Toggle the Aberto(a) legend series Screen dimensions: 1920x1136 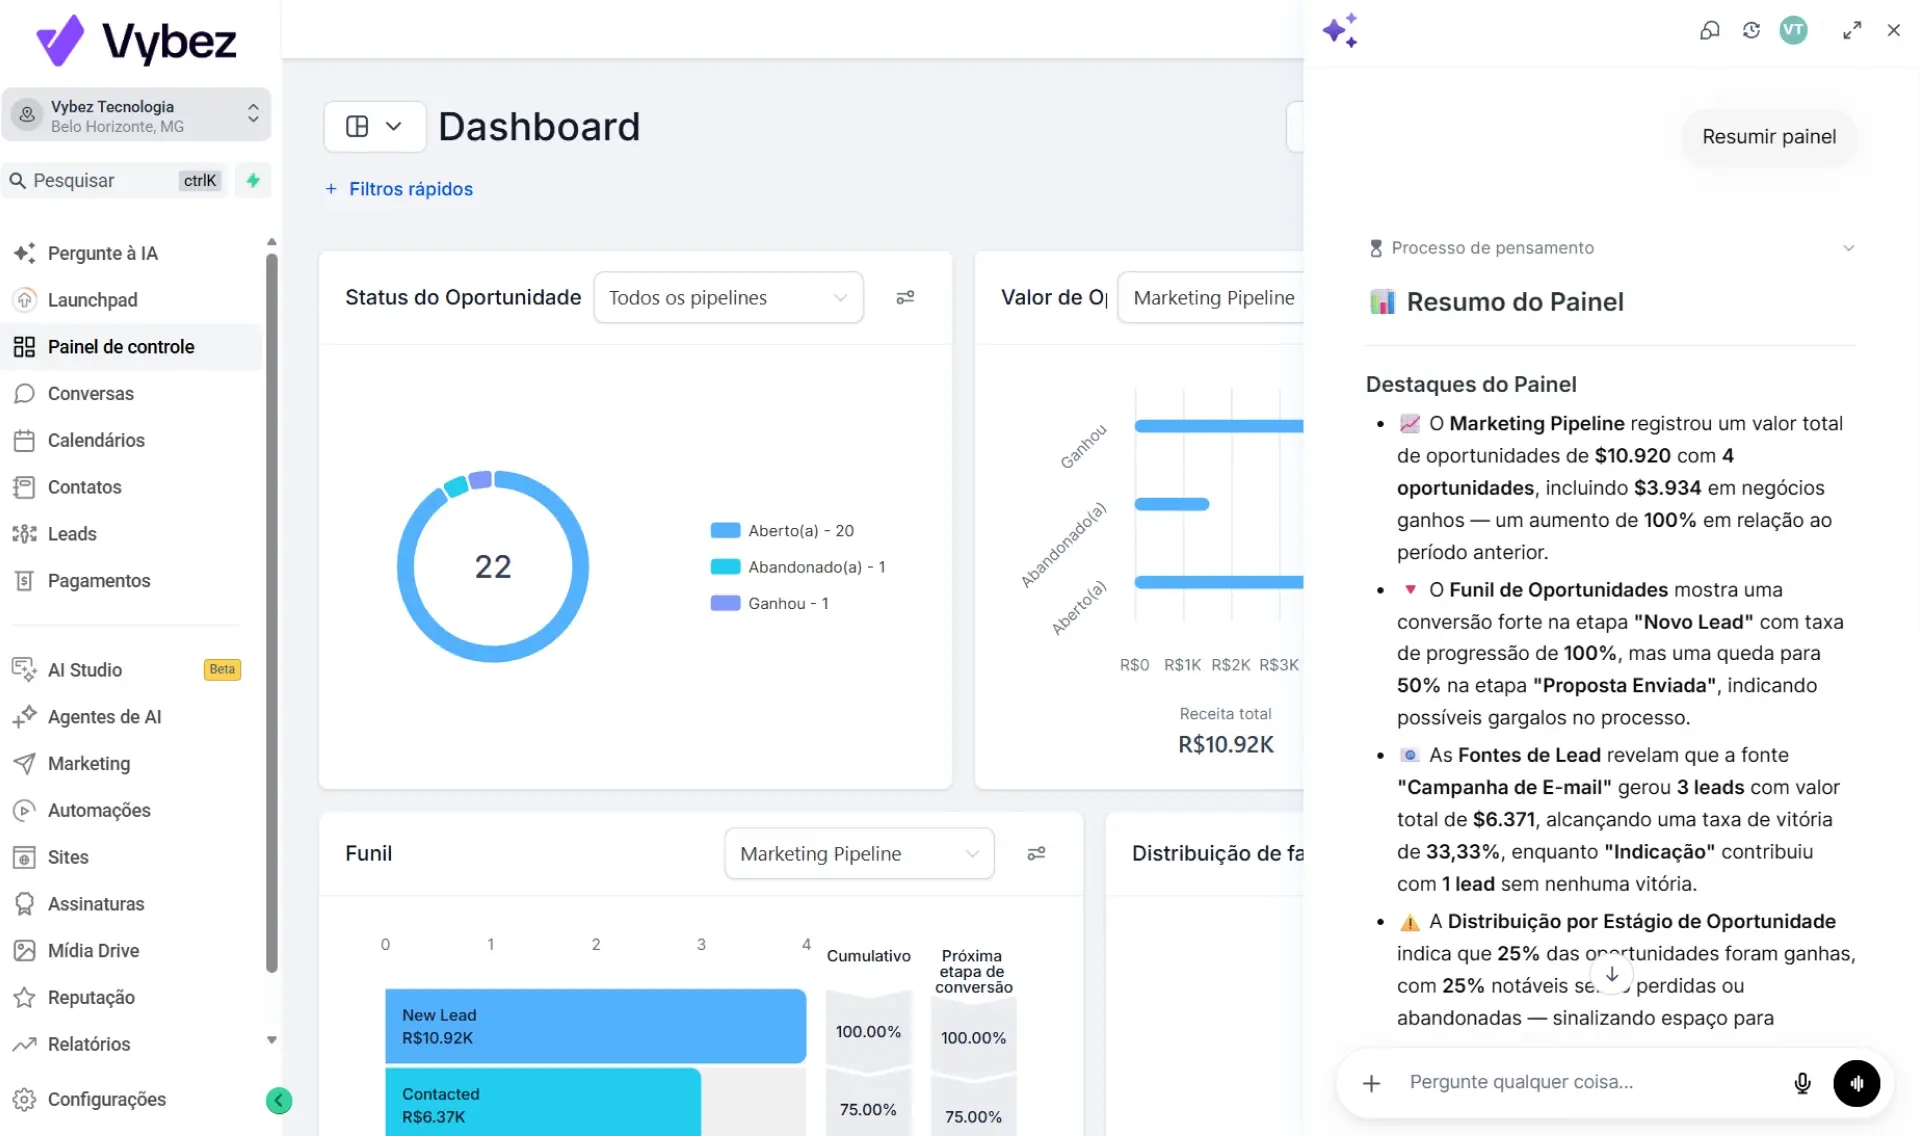[782, 531]
